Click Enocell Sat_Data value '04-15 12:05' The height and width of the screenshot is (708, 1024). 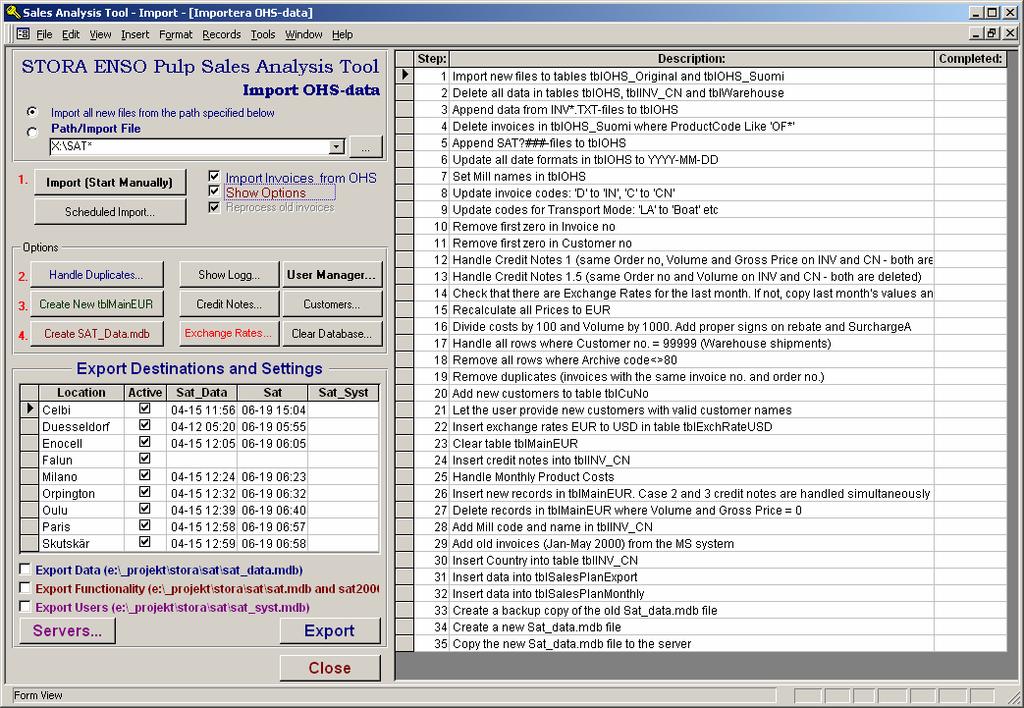click(x=202, y=443)
